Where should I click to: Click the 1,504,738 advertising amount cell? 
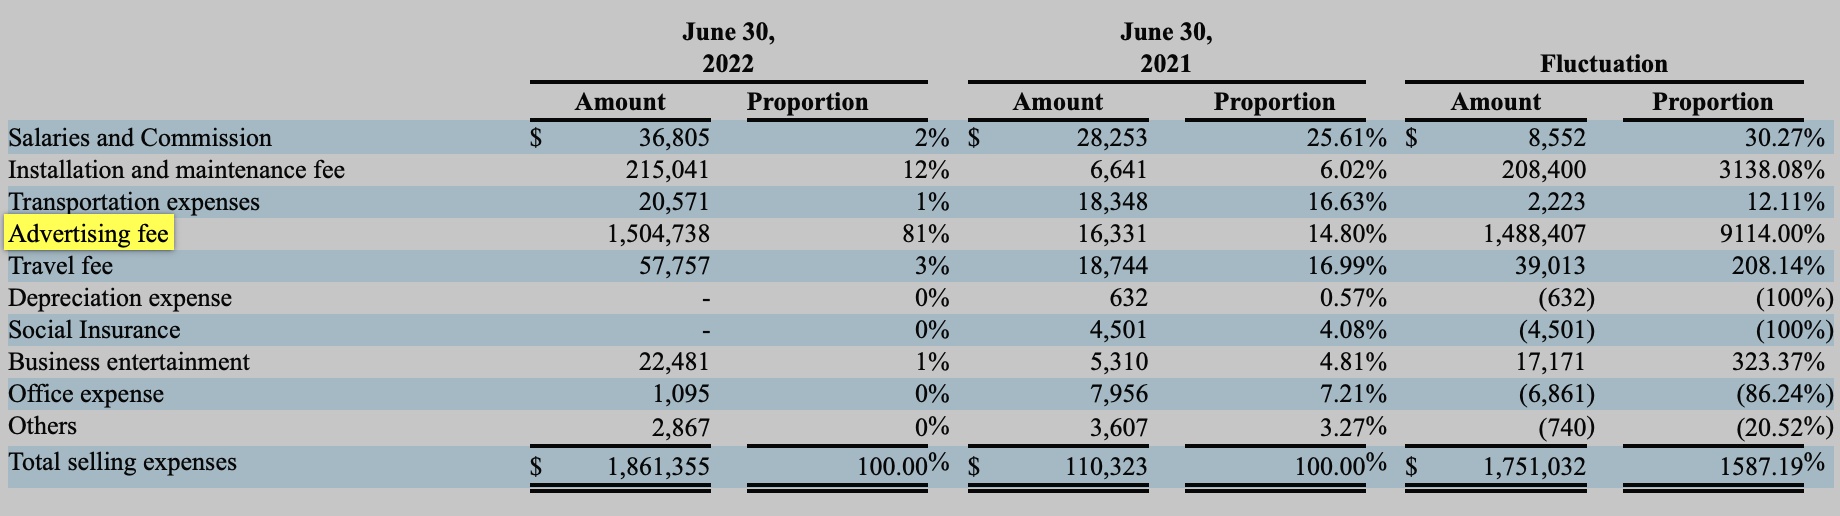(658, 235)
